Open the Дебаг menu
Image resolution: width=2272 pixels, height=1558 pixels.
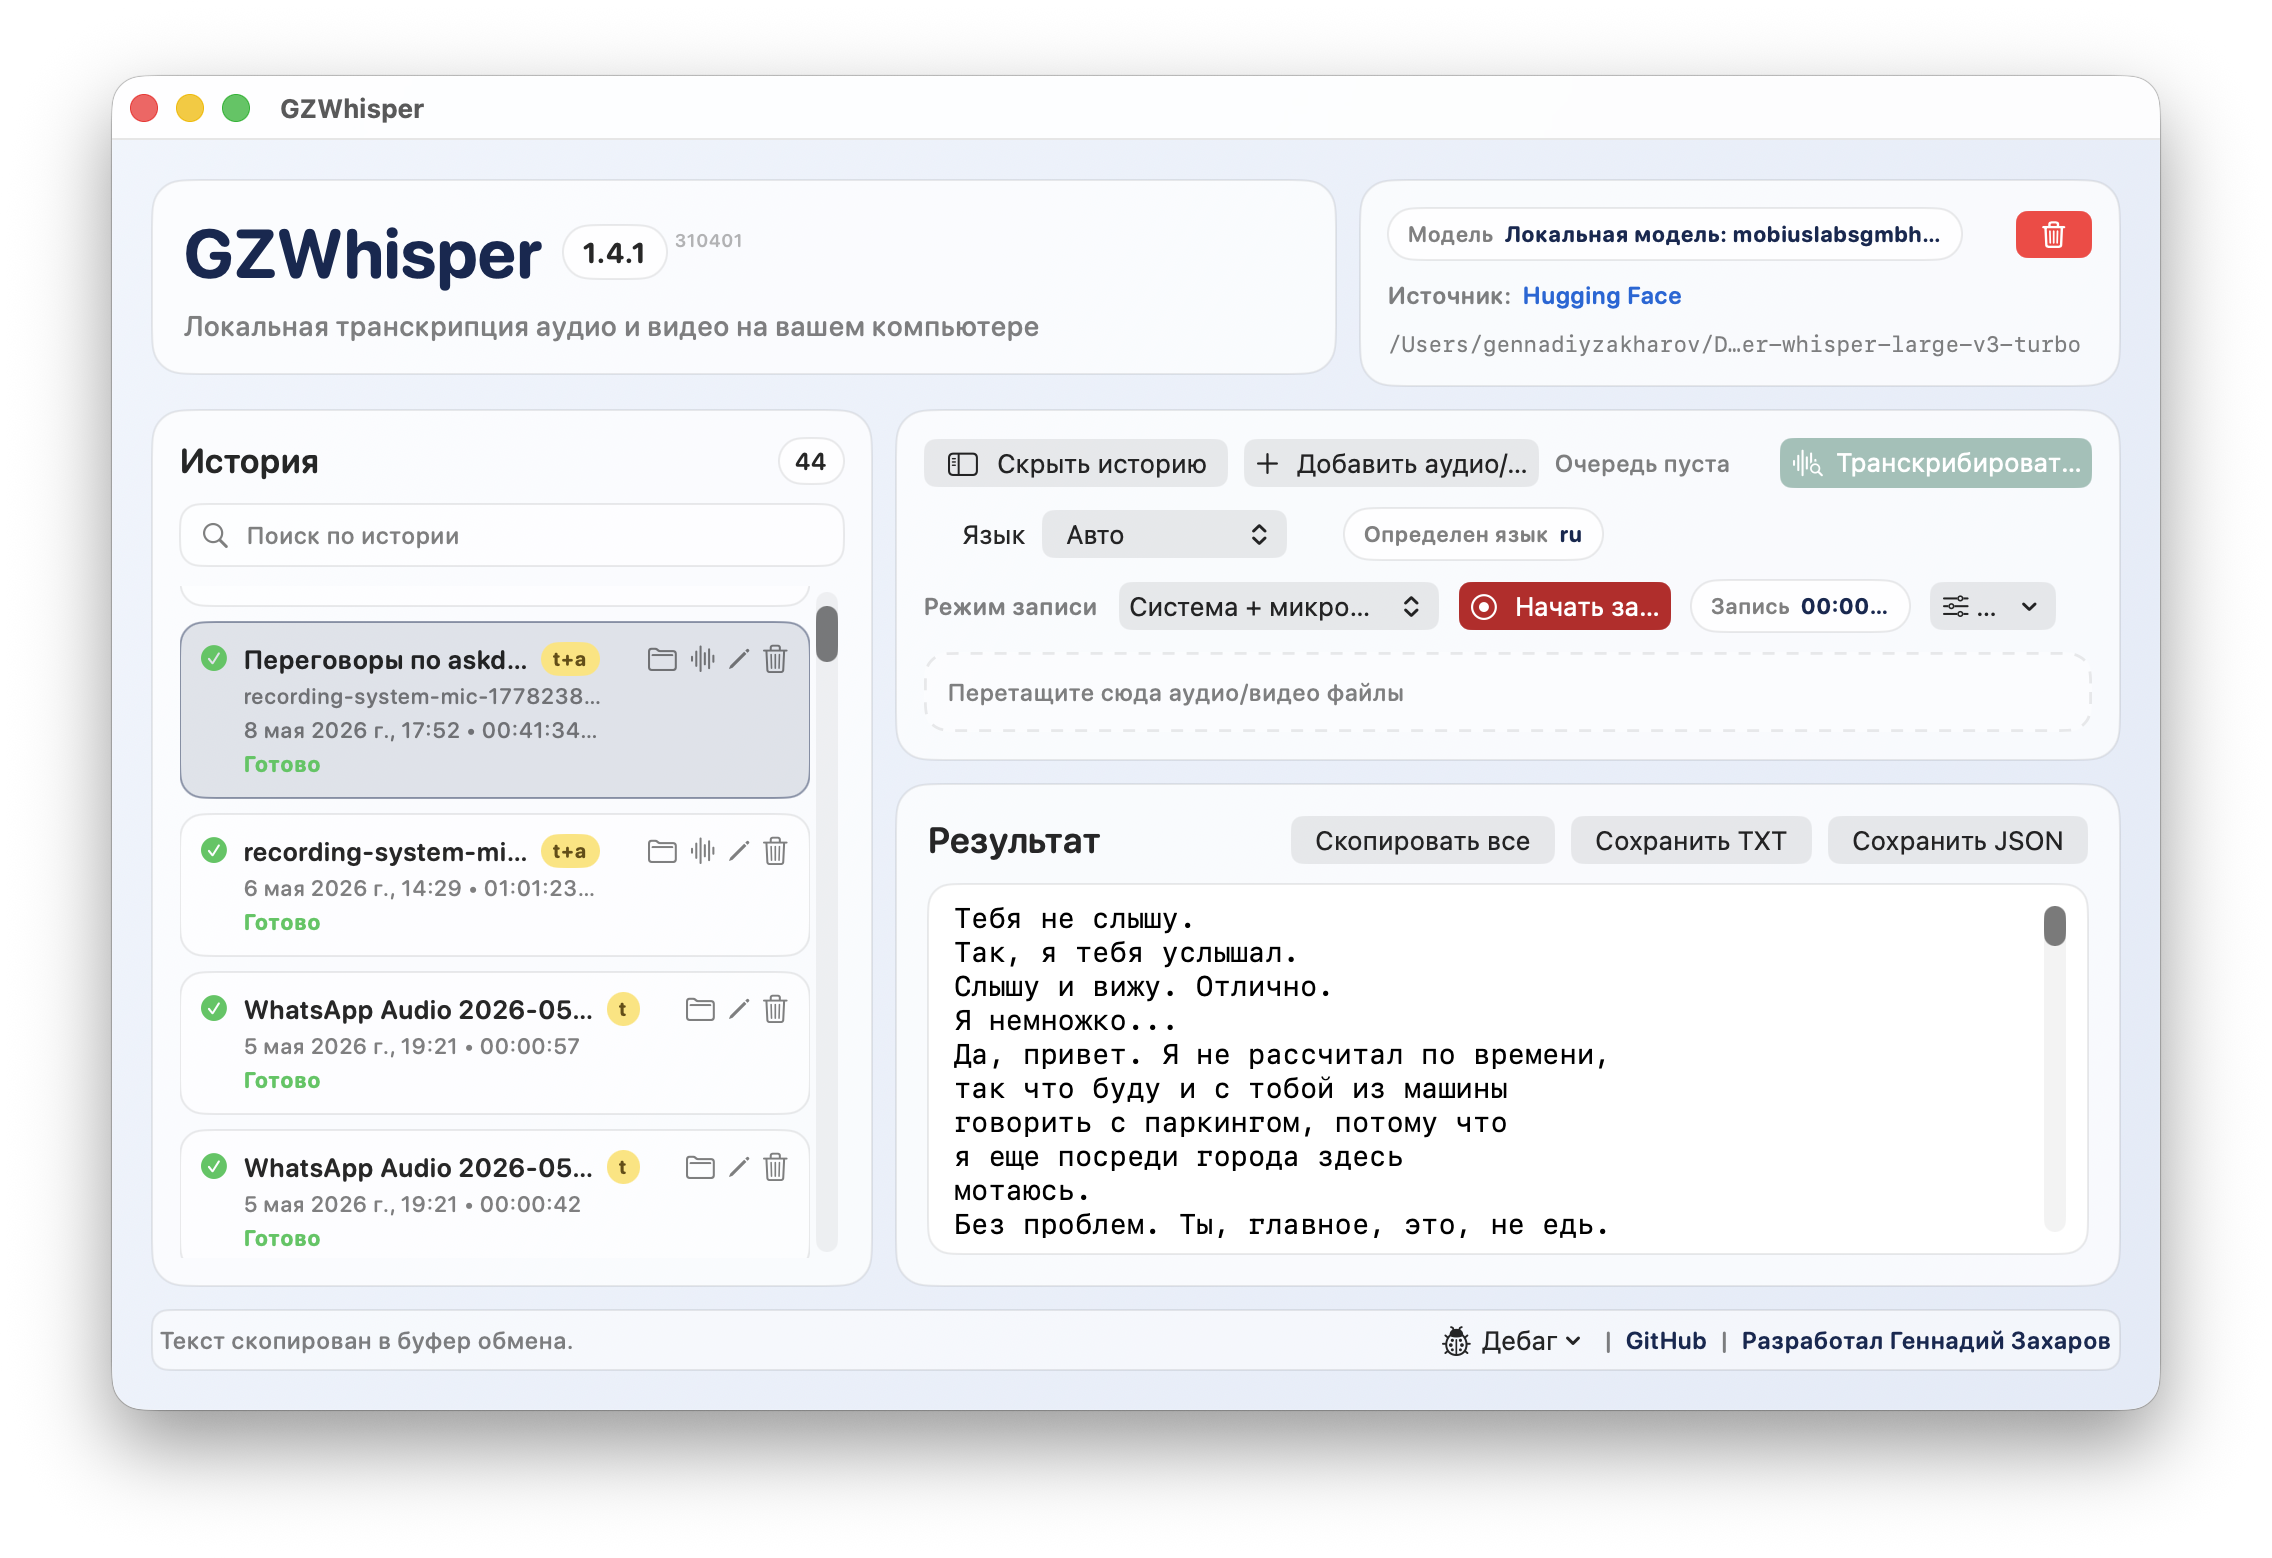pos(1512,1341)
